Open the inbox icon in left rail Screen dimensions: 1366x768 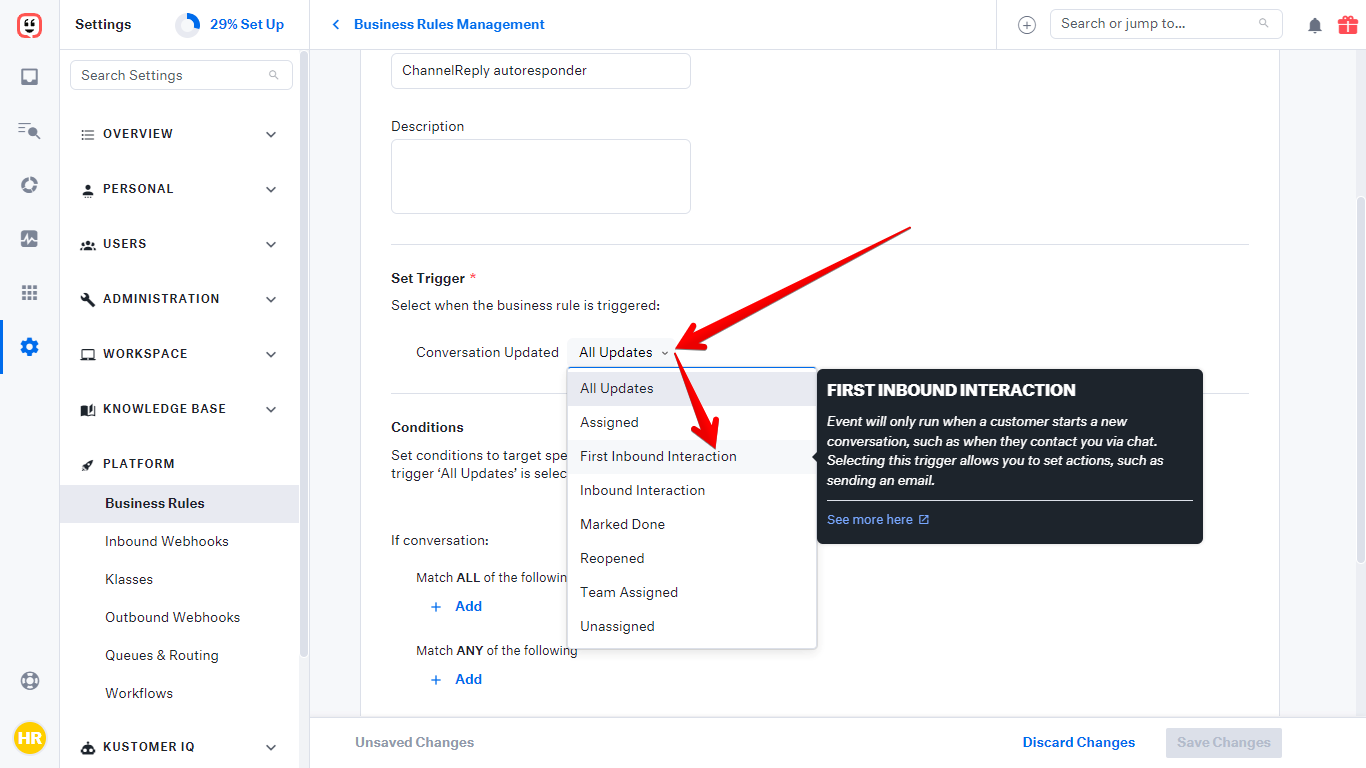(x=29, y=77)
